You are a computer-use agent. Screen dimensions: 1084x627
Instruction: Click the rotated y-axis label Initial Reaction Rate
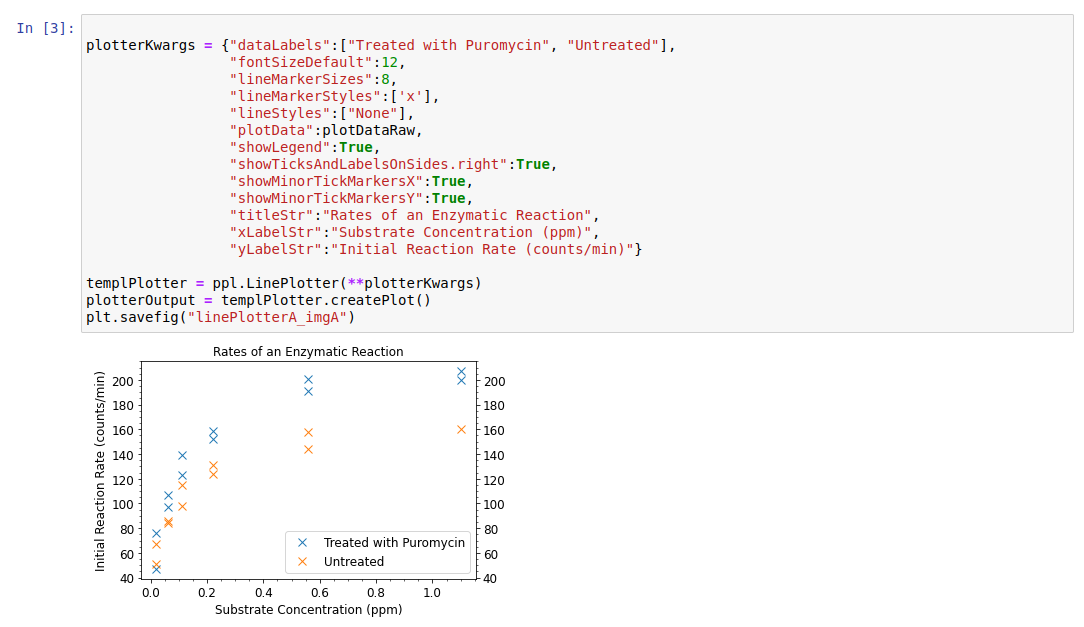[x=100, y=471]
